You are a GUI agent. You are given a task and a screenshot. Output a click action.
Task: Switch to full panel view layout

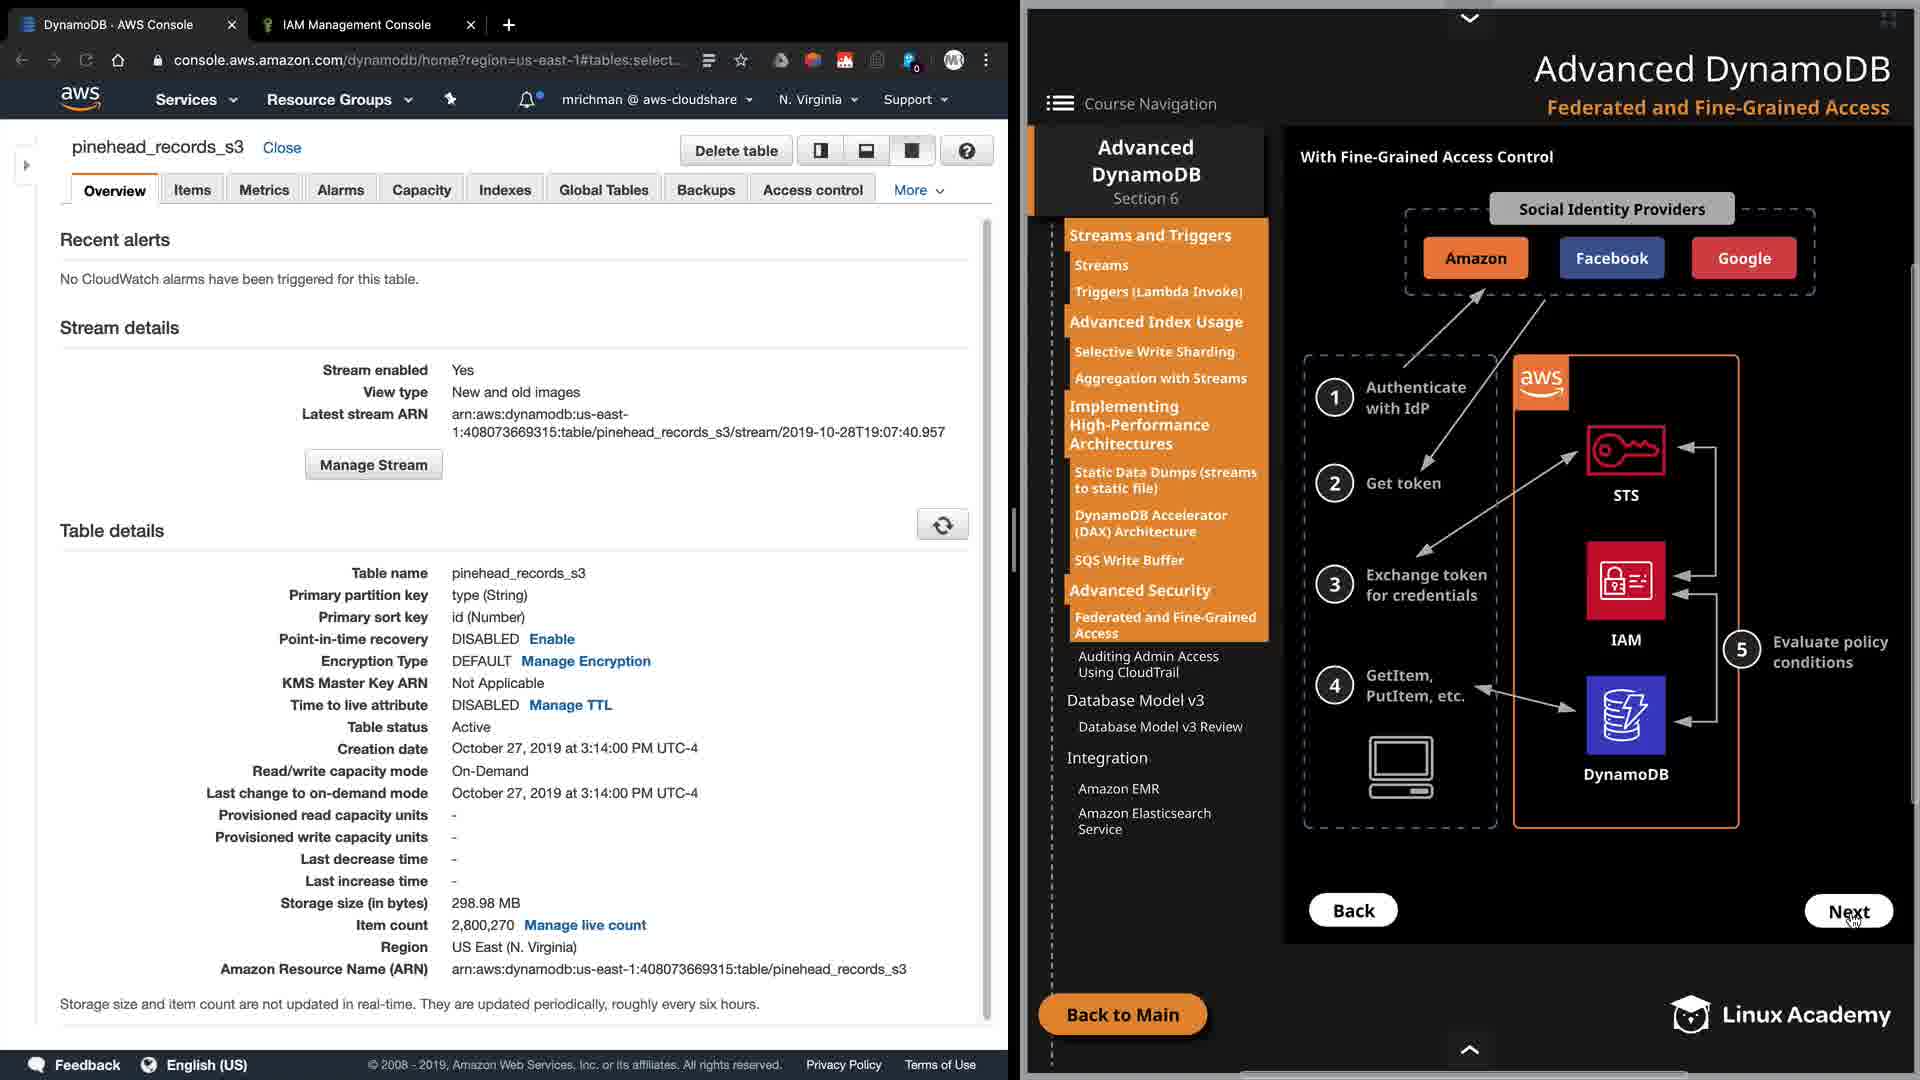coord(912,151)
